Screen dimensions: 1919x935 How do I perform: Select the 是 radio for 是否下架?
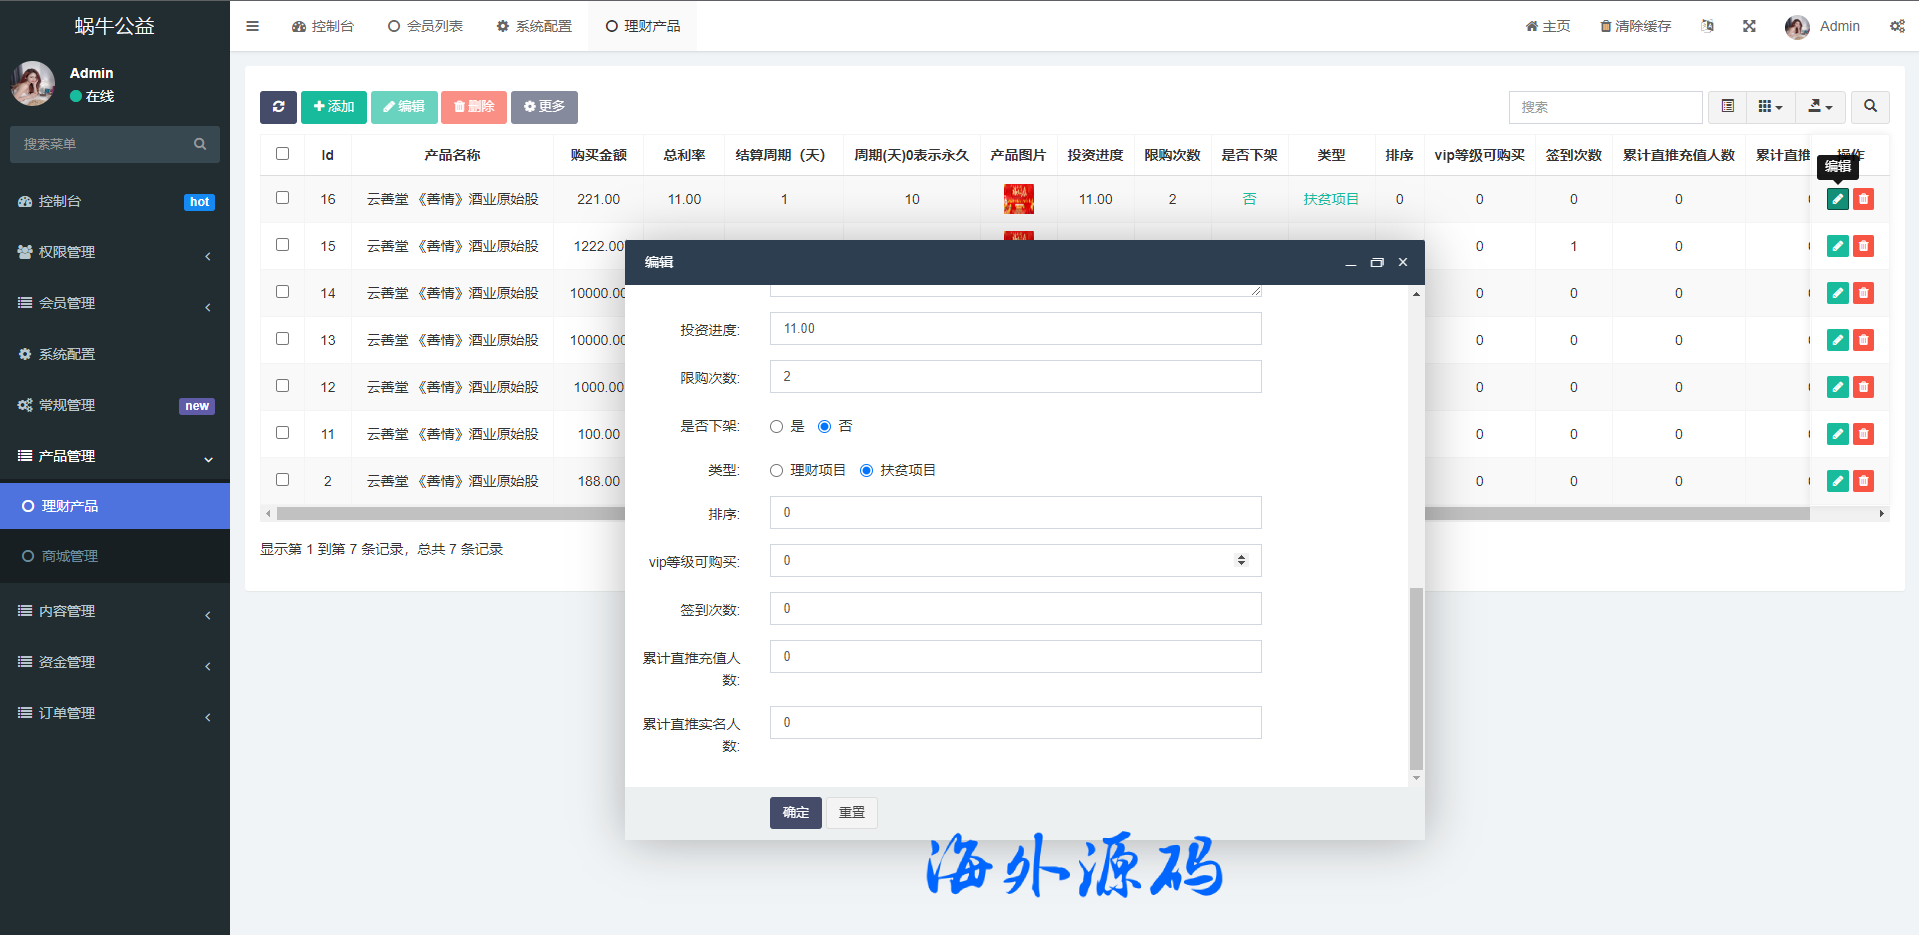click(776, 427)
